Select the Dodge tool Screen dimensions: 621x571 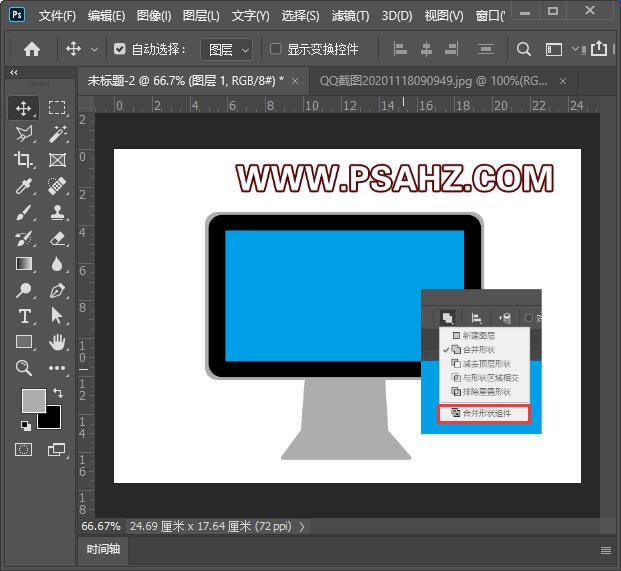(24, 290)
